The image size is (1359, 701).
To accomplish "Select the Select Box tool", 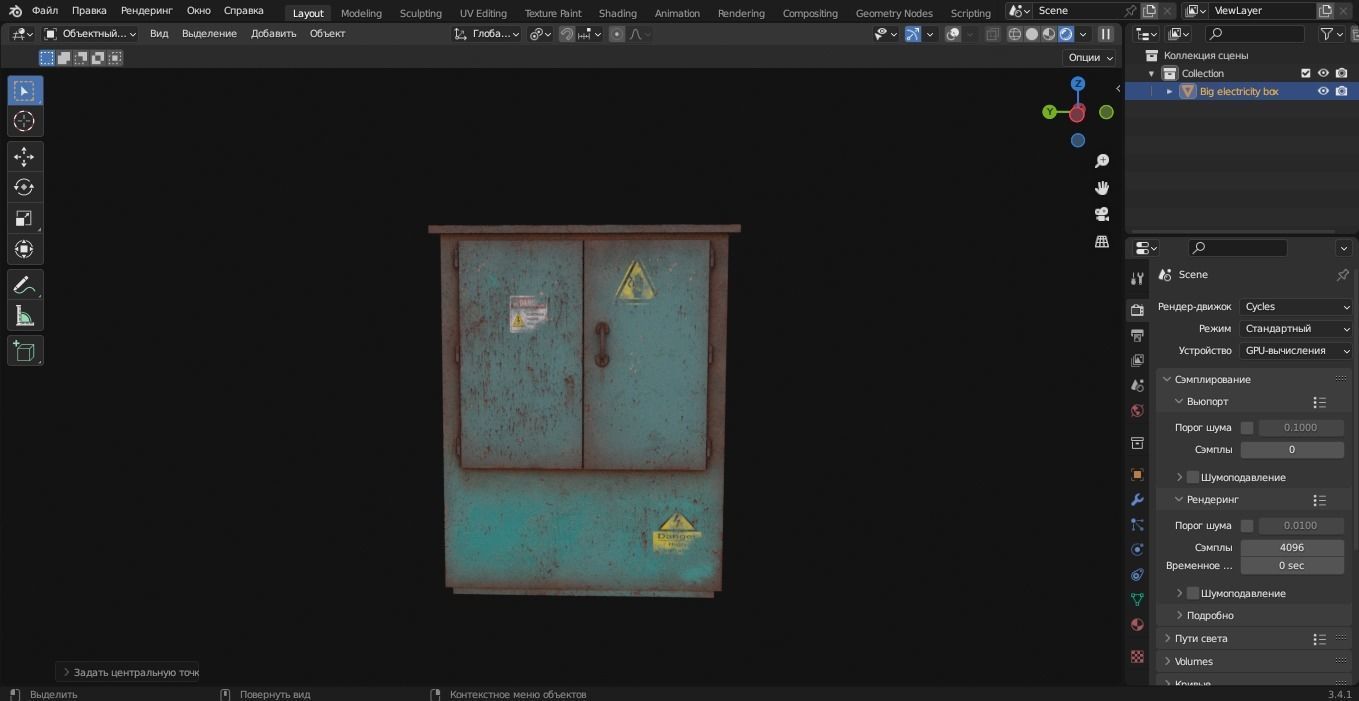I will (x=25, y=91).
